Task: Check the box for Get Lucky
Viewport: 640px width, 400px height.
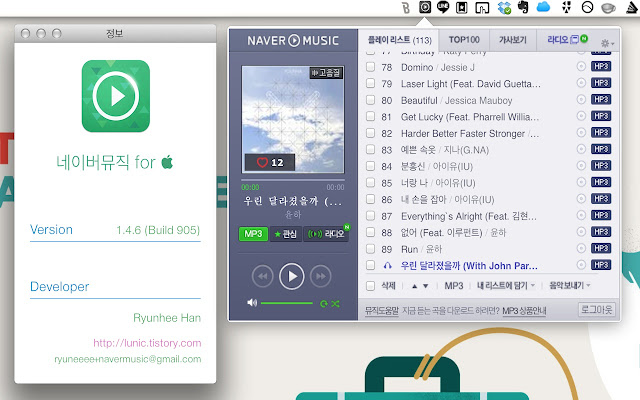Action: (370, 116)
